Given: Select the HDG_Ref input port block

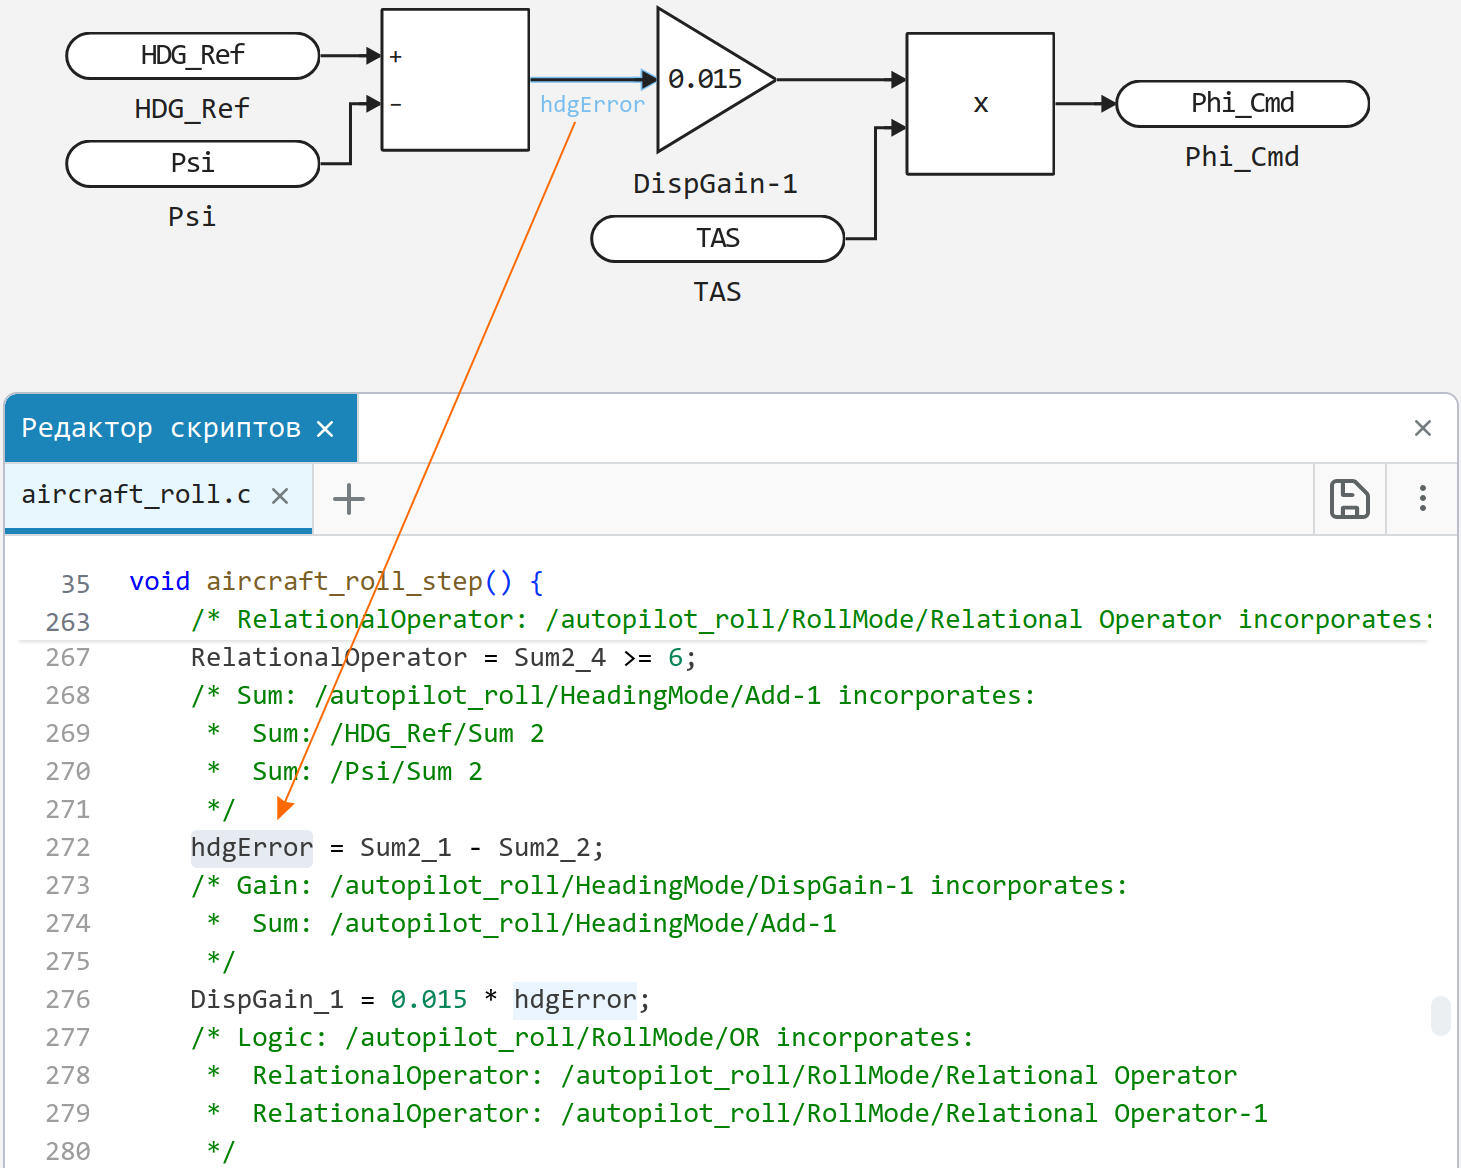Looking at the screenshot, I should click(193, 56).
